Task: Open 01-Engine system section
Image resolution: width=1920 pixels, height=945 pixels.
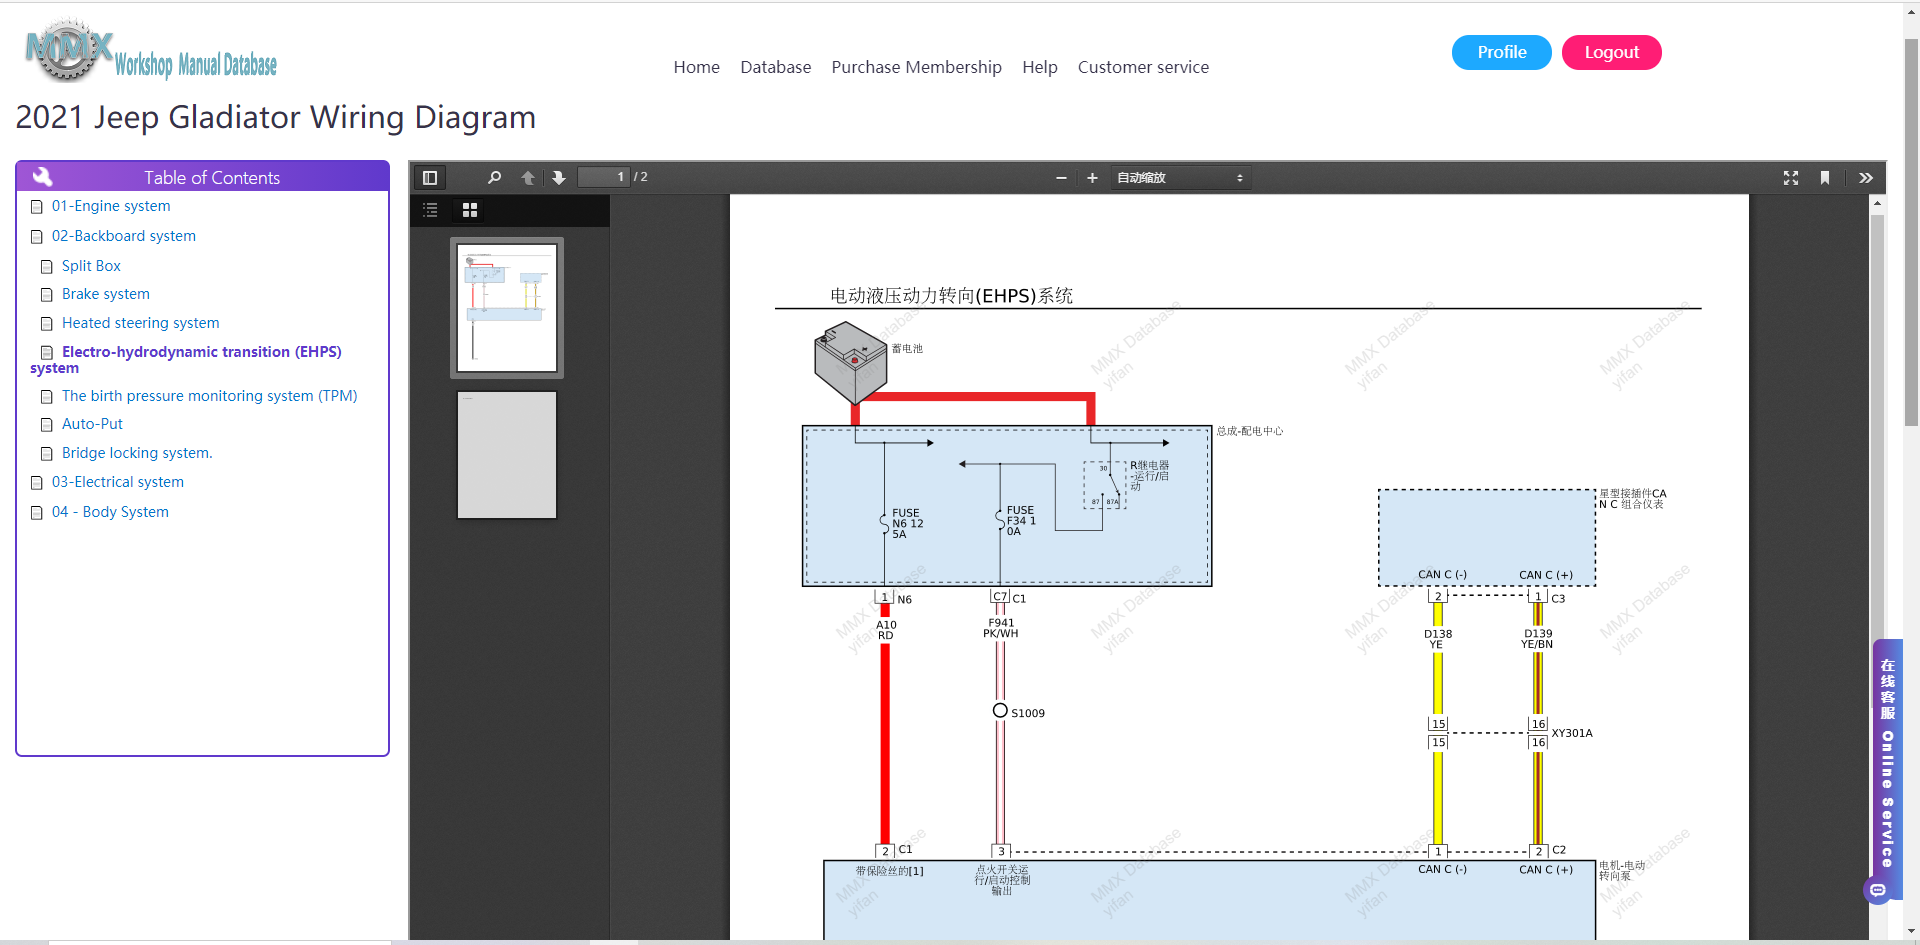Action: pyautogui.click(x=111, y=206)
